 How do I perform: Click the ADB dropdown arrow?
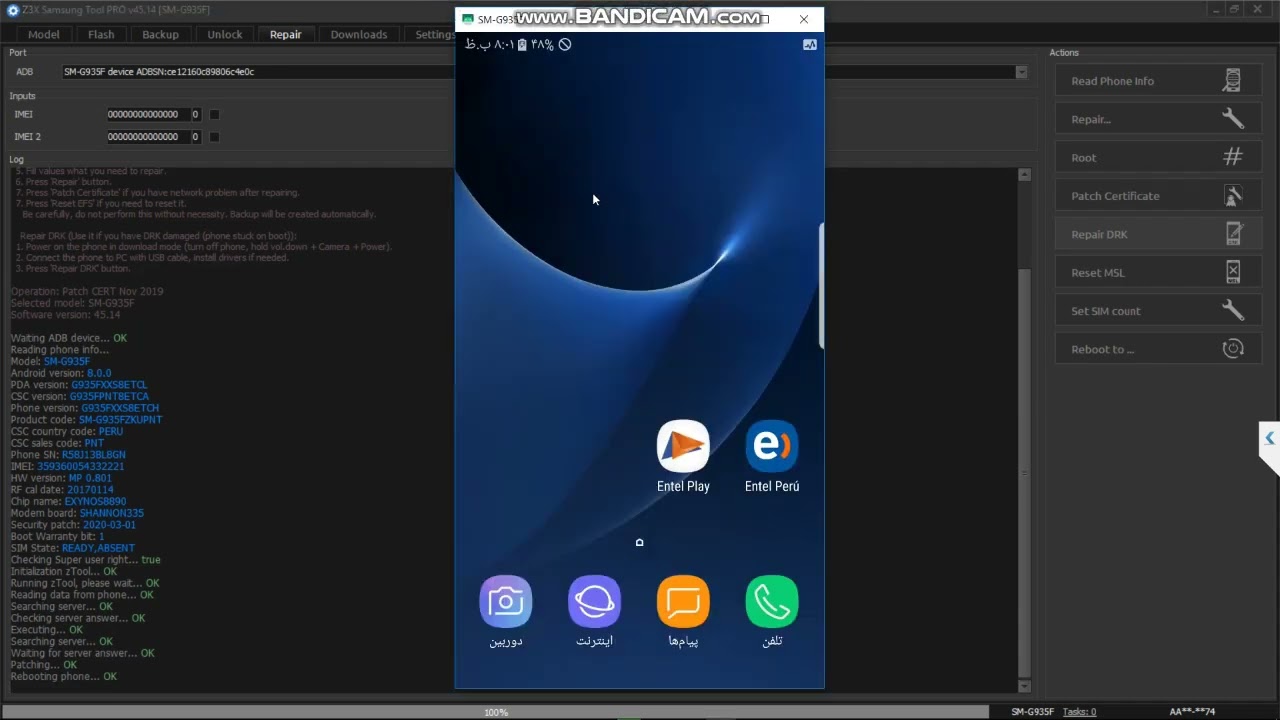1021,72
